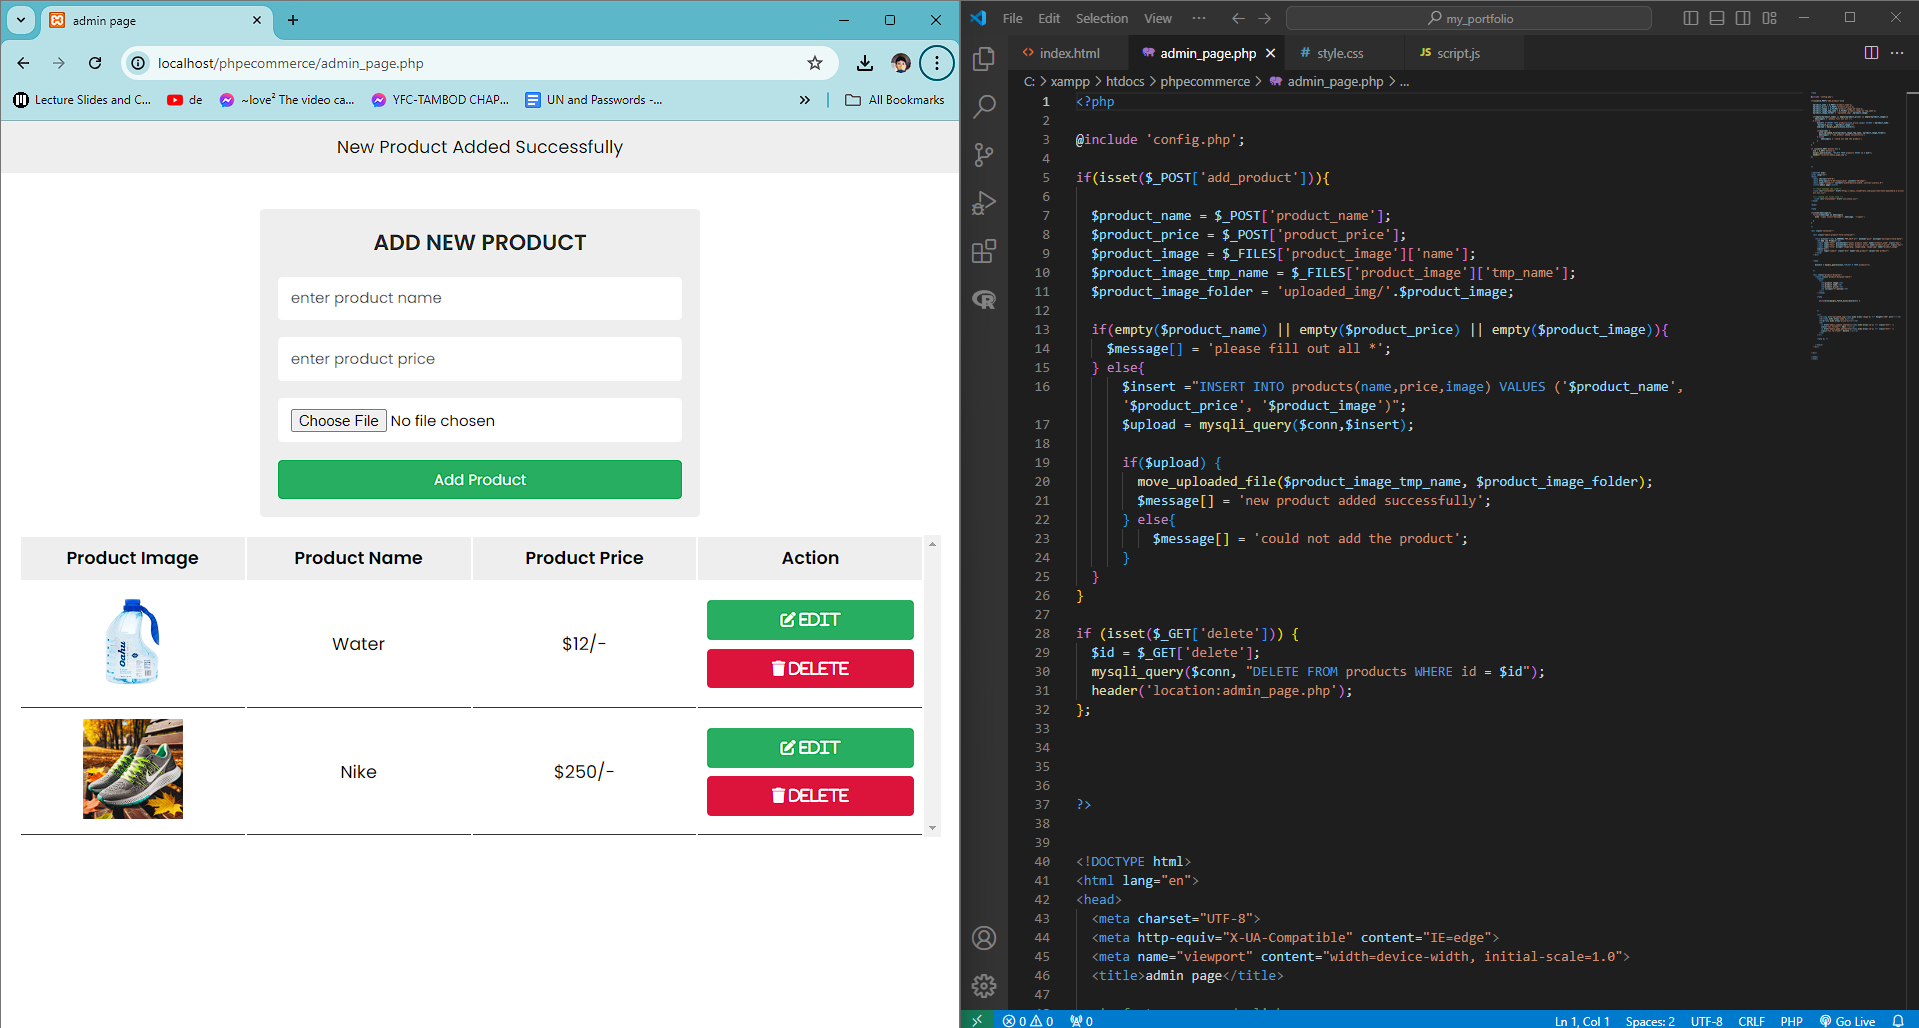Open the Lecture Slides bookmark

[82, 100]
